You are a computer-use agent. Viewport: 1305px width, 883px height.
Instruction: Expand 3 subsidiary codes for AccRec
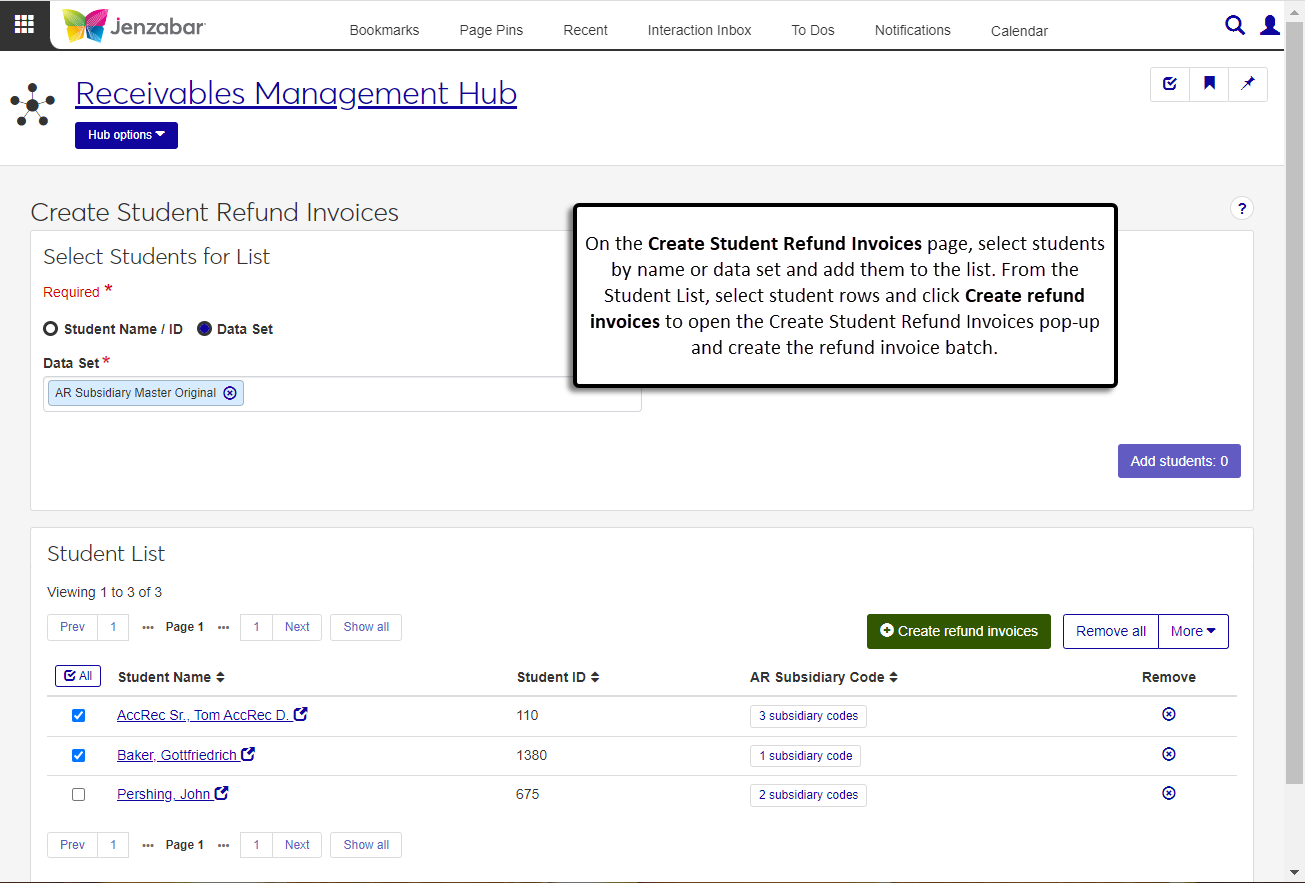pyautogui.click(x=808, y=716)
